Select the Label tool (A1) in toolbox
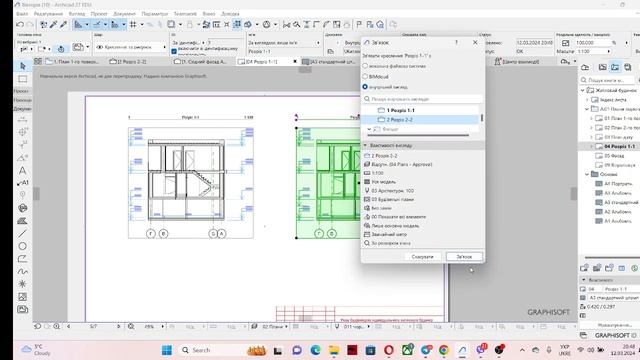 (22, 183)
